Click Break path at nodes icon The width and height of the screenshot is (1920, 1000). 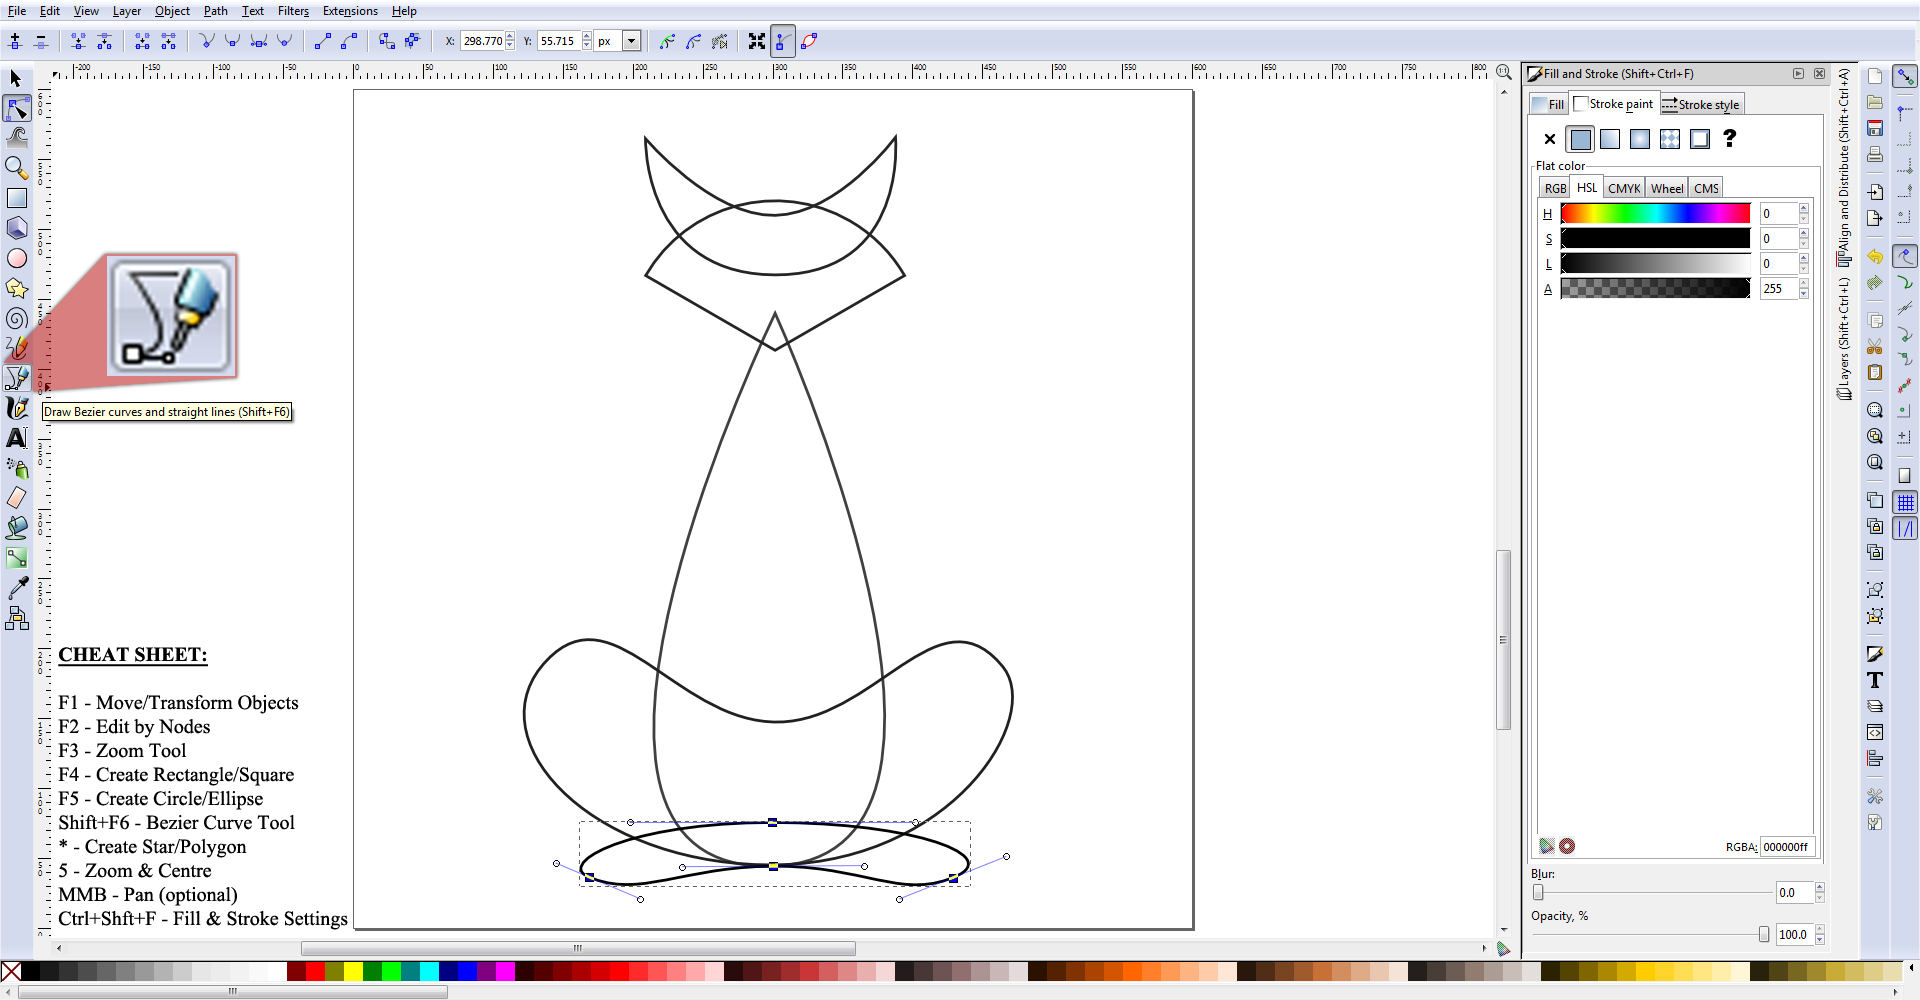tap(104, 41)
